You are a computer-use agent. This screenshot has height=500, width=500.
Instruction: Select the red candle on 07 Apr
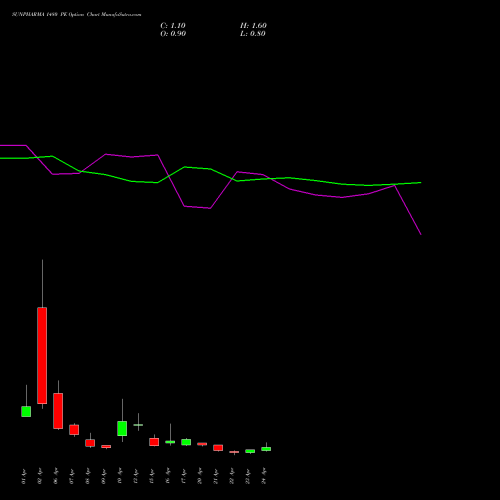coord(74,430)
